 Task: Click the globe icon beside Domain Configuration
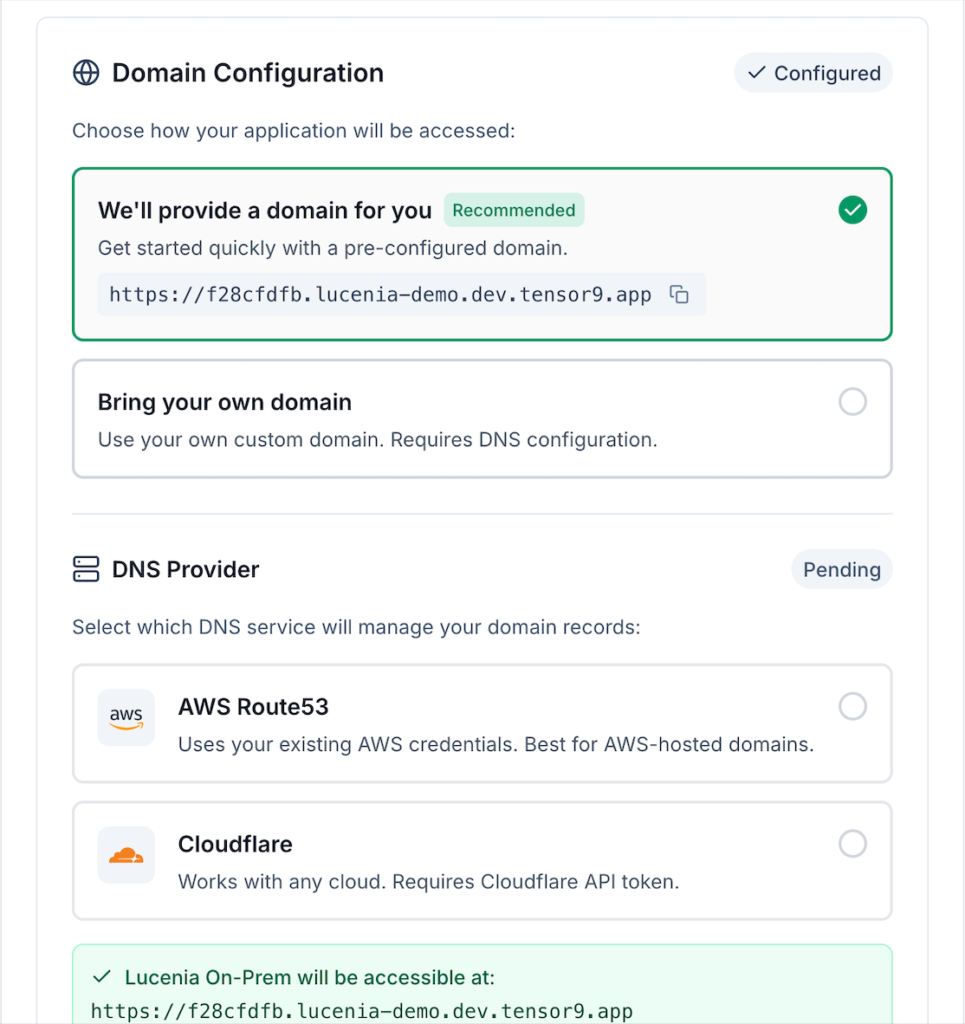point(86,73)
